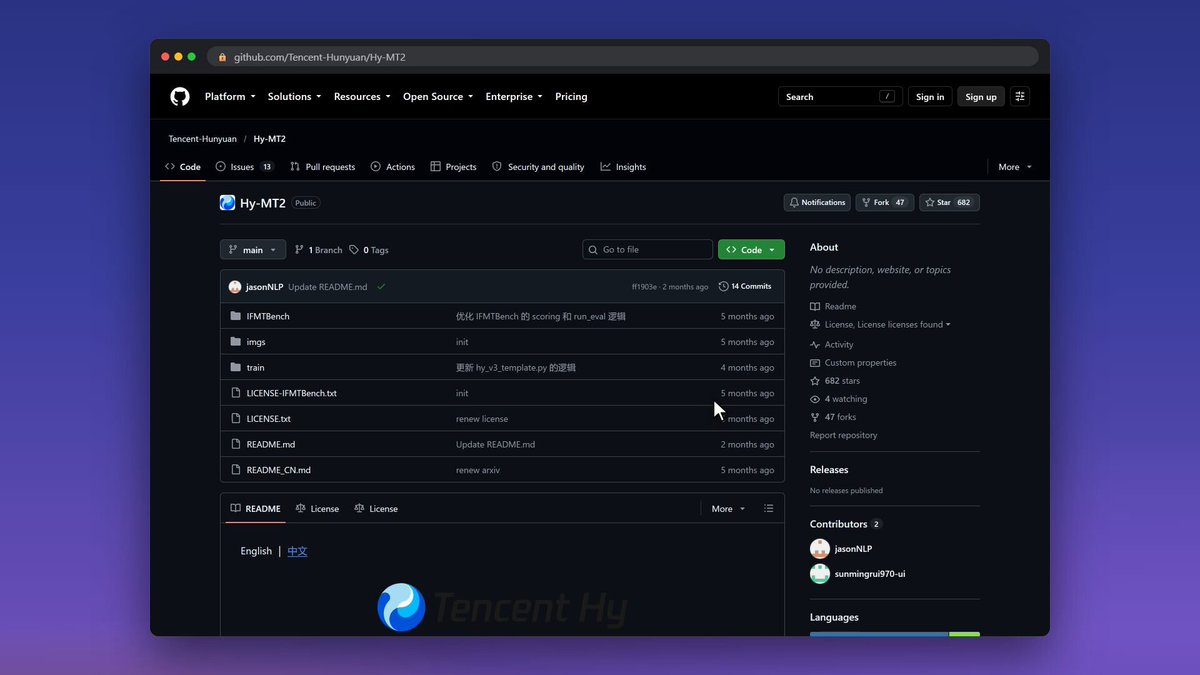This screenshot has height=675, width=1200.
Task: Select the Insights tab
Action: (623, 167)
